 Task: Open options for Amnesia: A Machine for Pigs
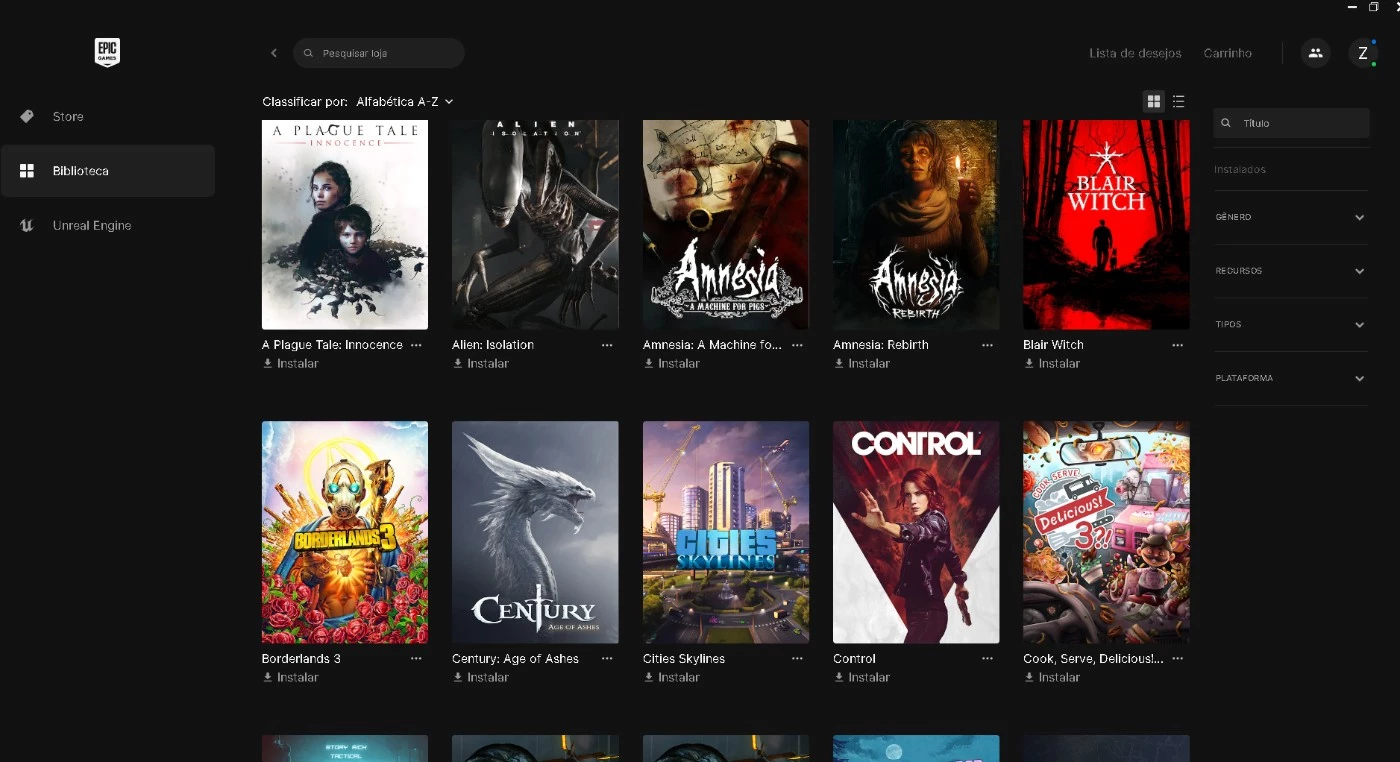click(797, 345)
